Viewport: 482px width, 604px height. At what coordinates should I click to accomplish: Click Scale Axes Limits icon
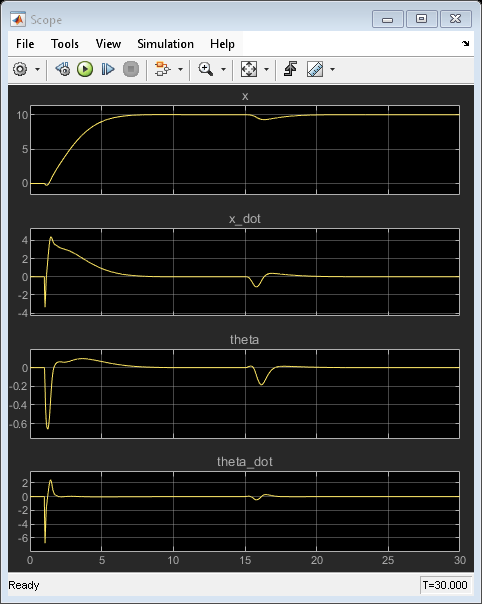click(x=249, y=69)
